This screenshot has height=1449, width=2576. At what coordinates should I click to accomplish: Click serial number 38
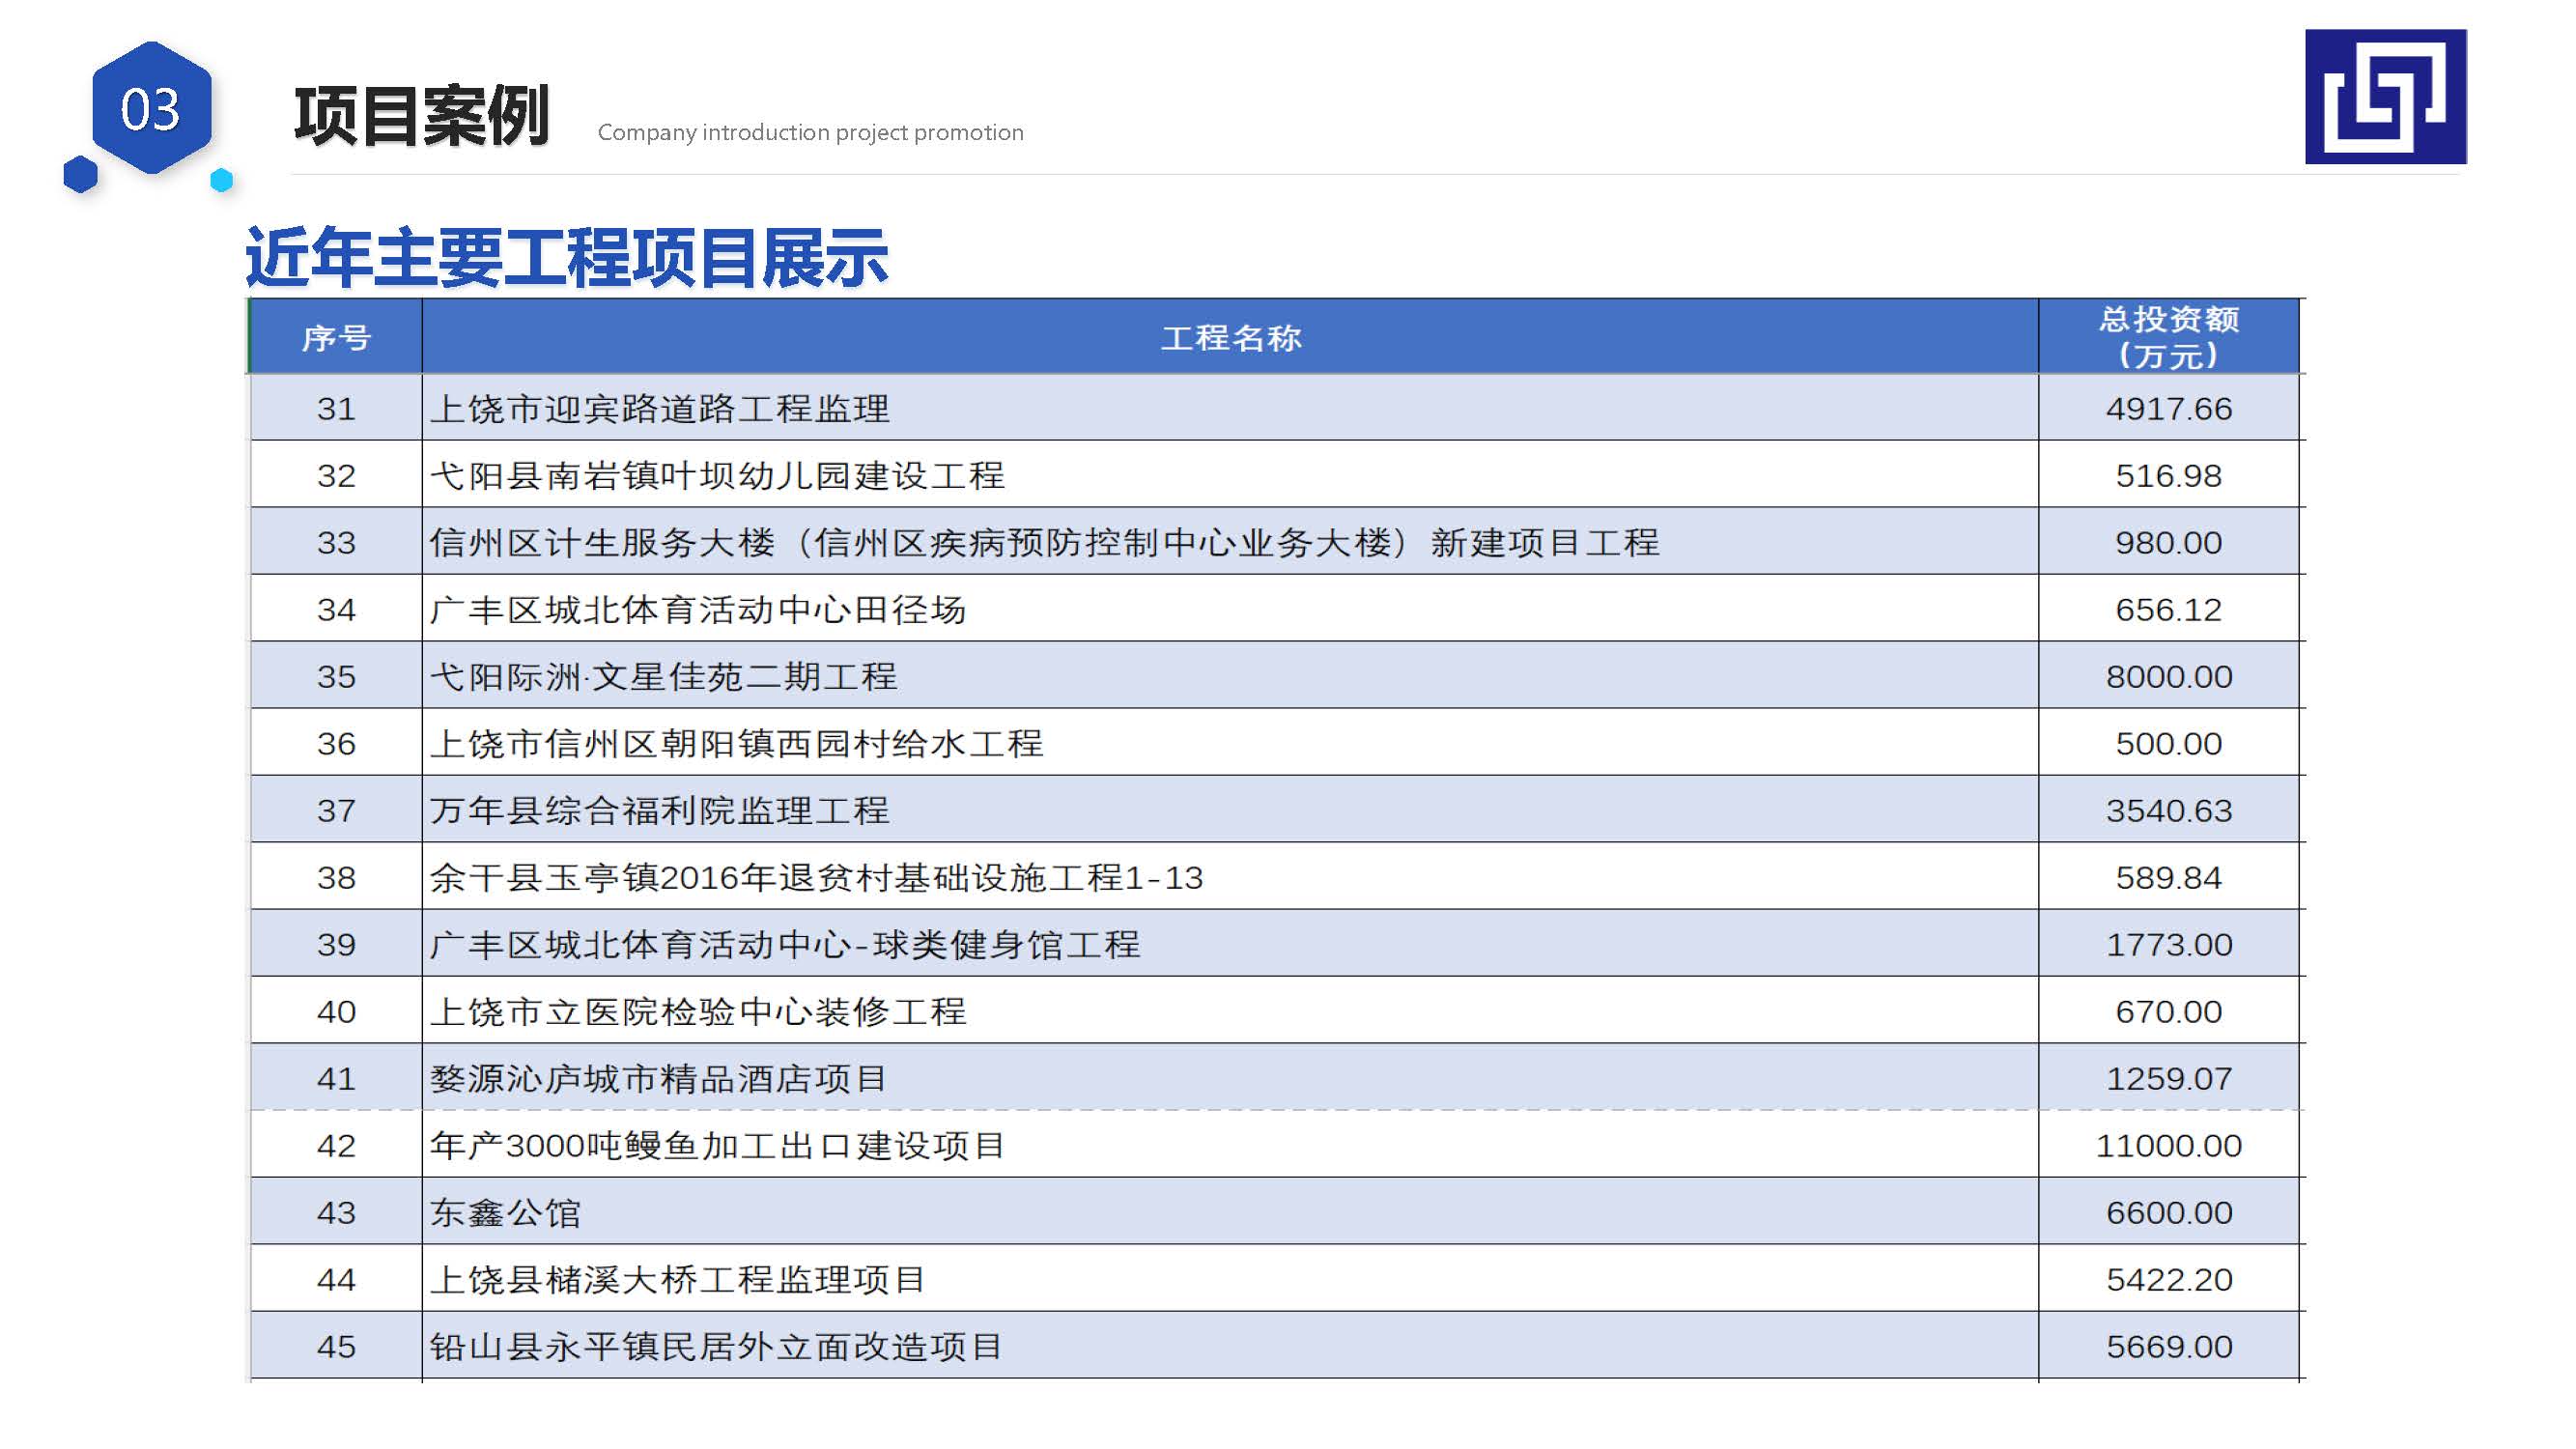(x=336, y=877)
